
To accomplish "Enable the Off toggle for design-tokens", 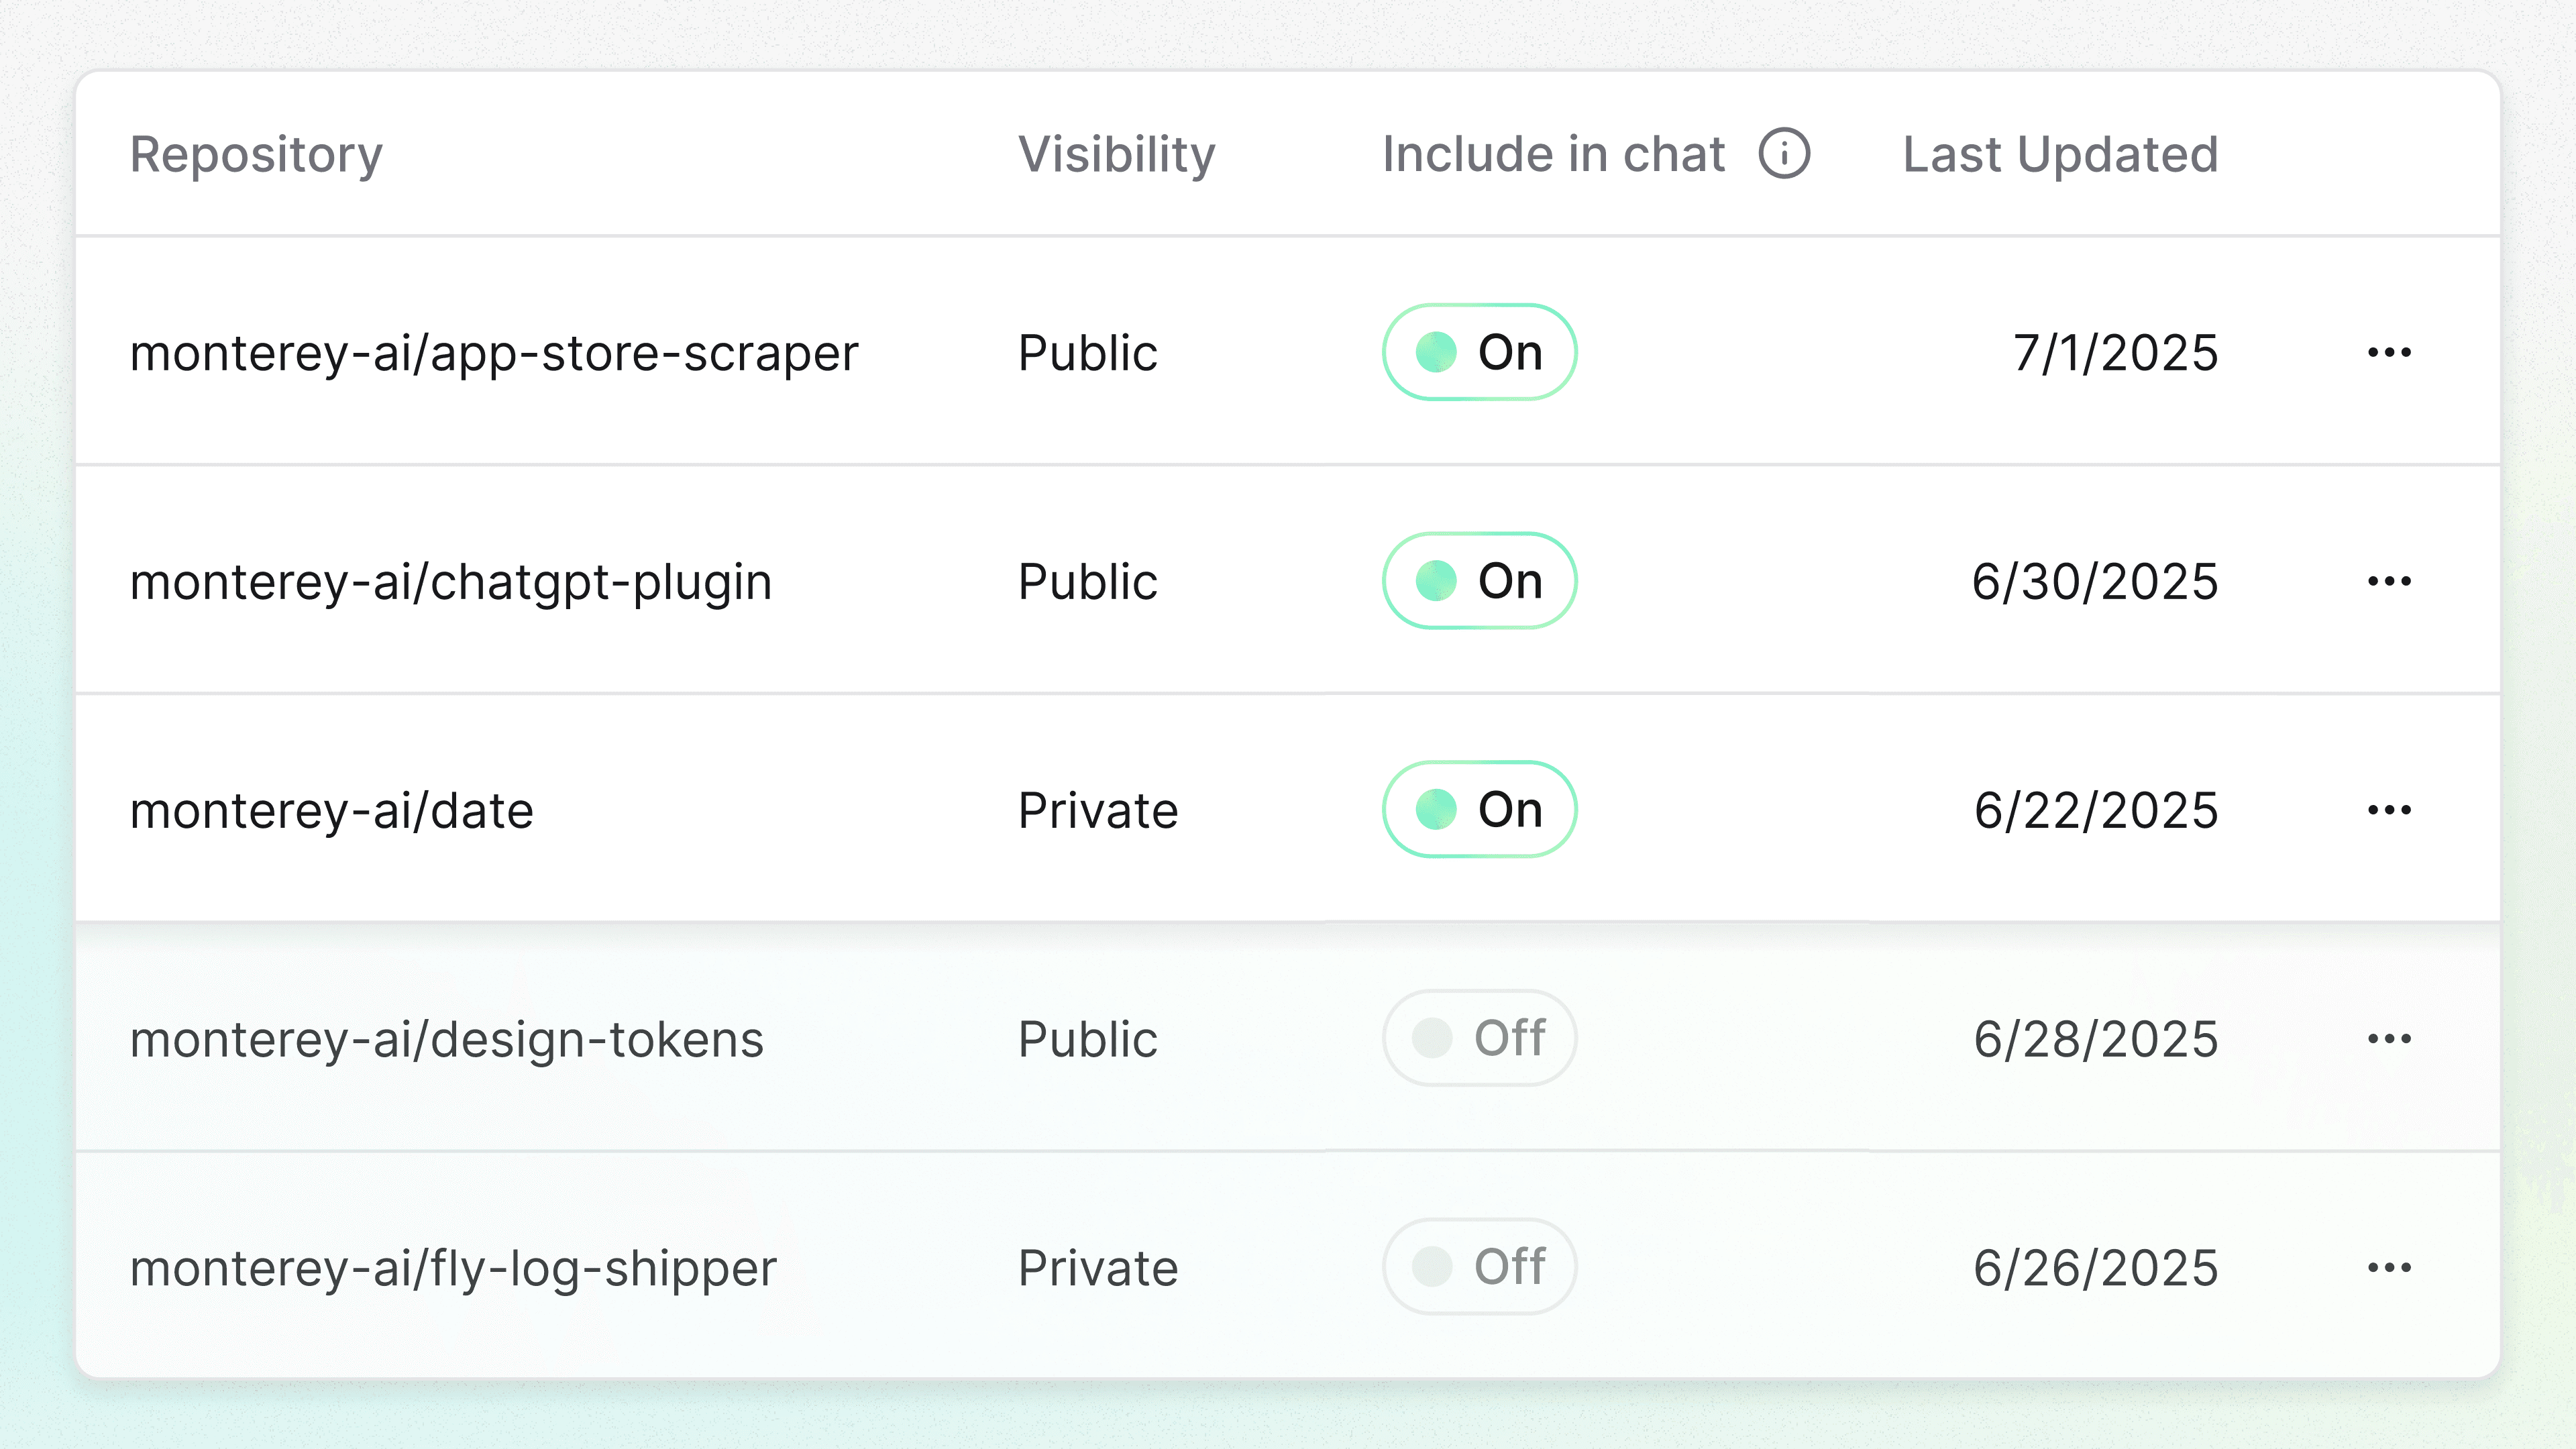I will tap(1479, 1039).
